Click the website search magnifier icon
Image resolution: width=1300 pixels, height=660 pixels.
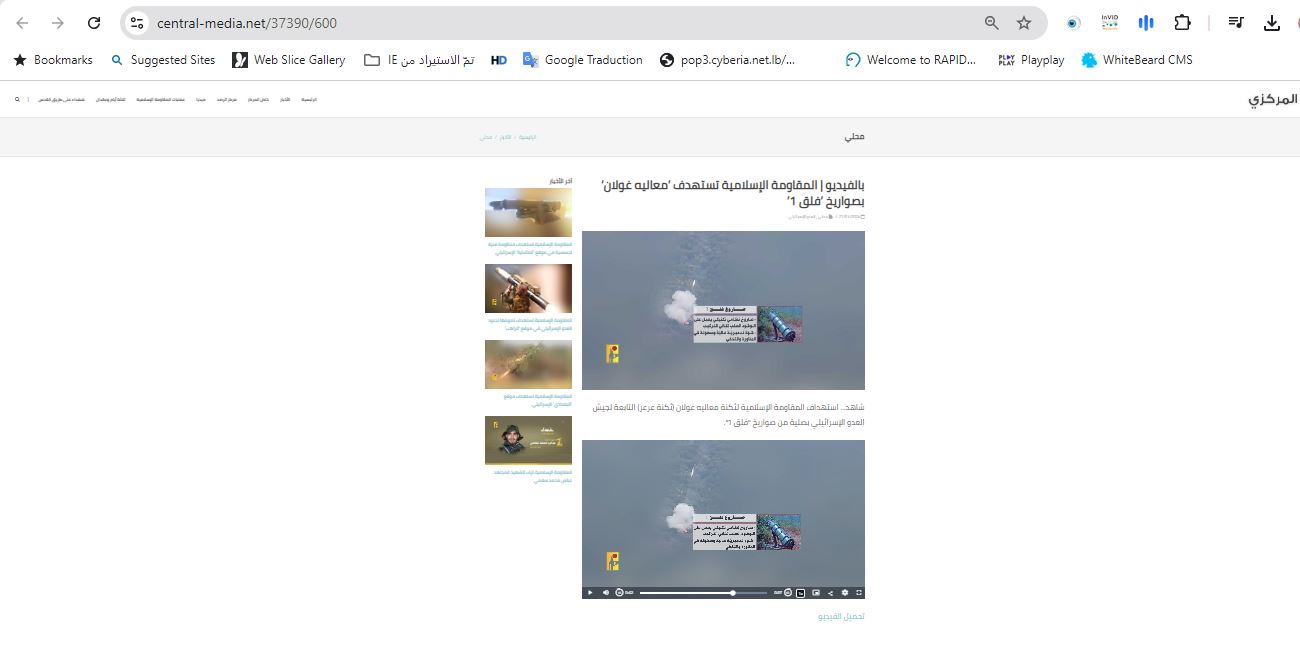point(17,100)
